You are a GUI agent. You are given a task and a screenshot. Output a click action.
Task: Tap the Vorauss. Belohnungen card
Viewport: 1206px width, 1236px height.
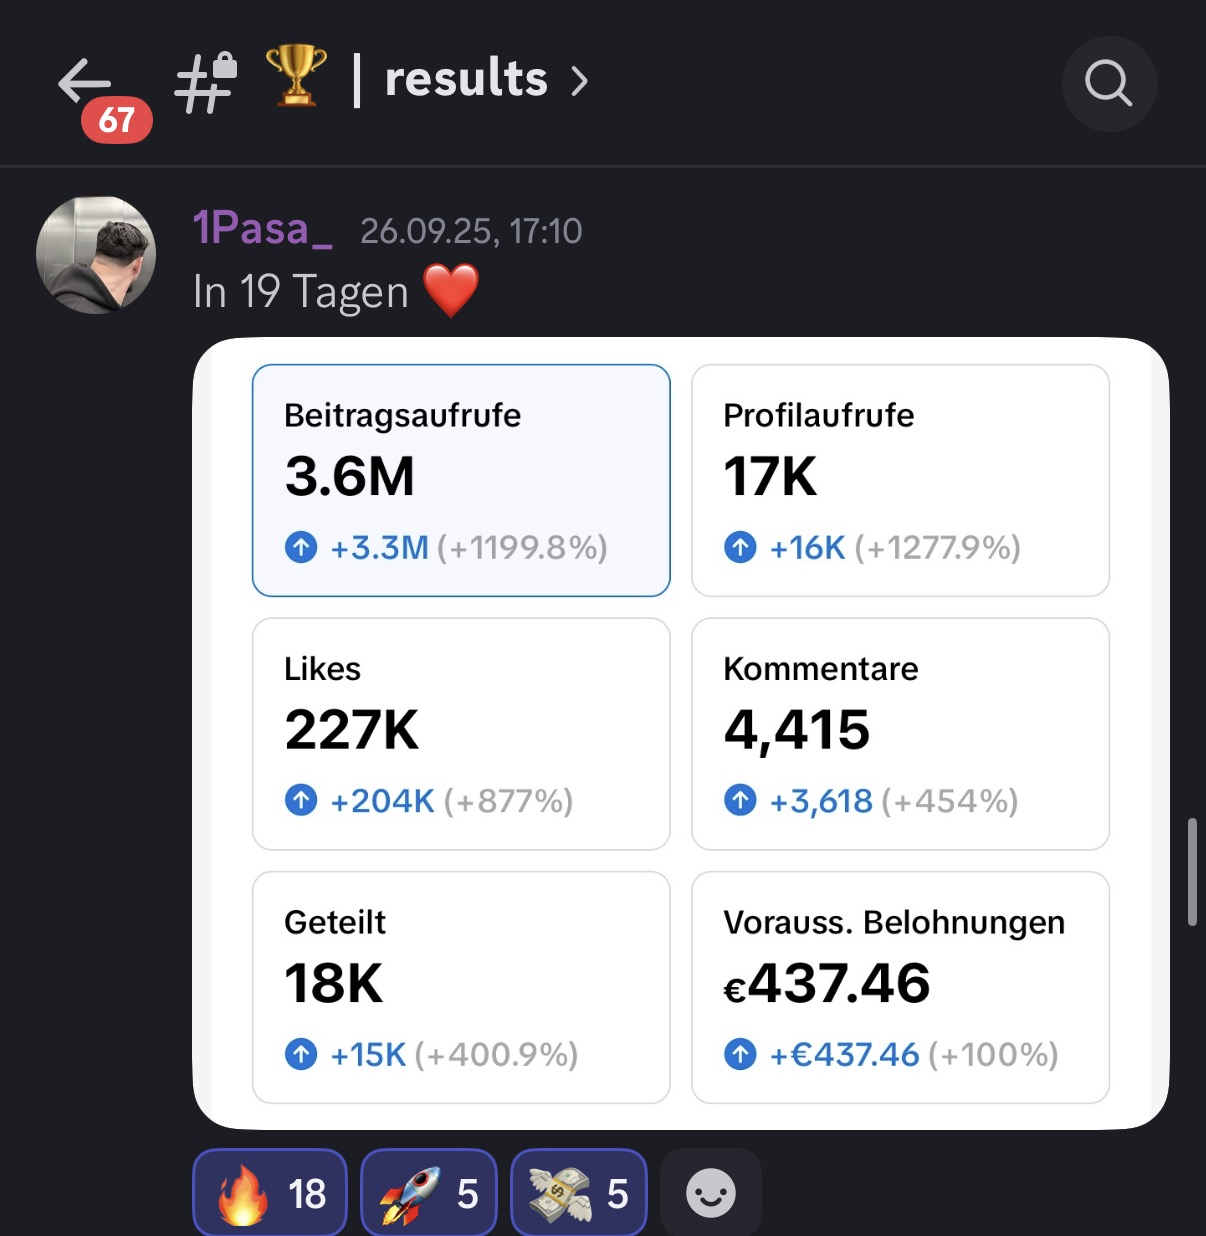(x=900, y=987)
